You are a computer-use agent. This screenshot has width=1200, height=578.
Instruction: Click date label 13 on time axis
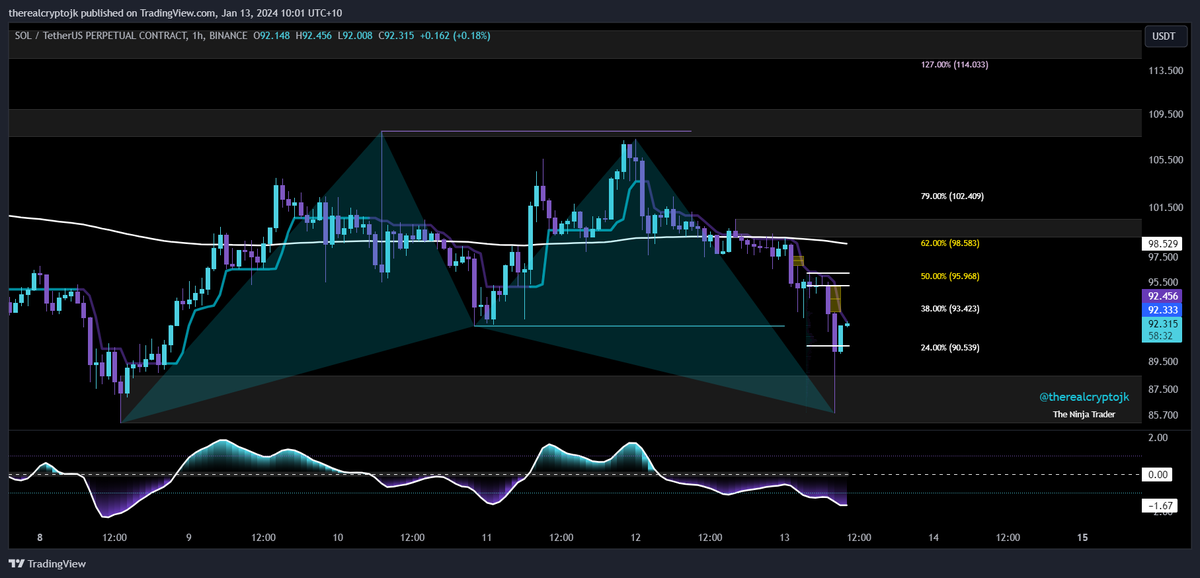[785, 537]
